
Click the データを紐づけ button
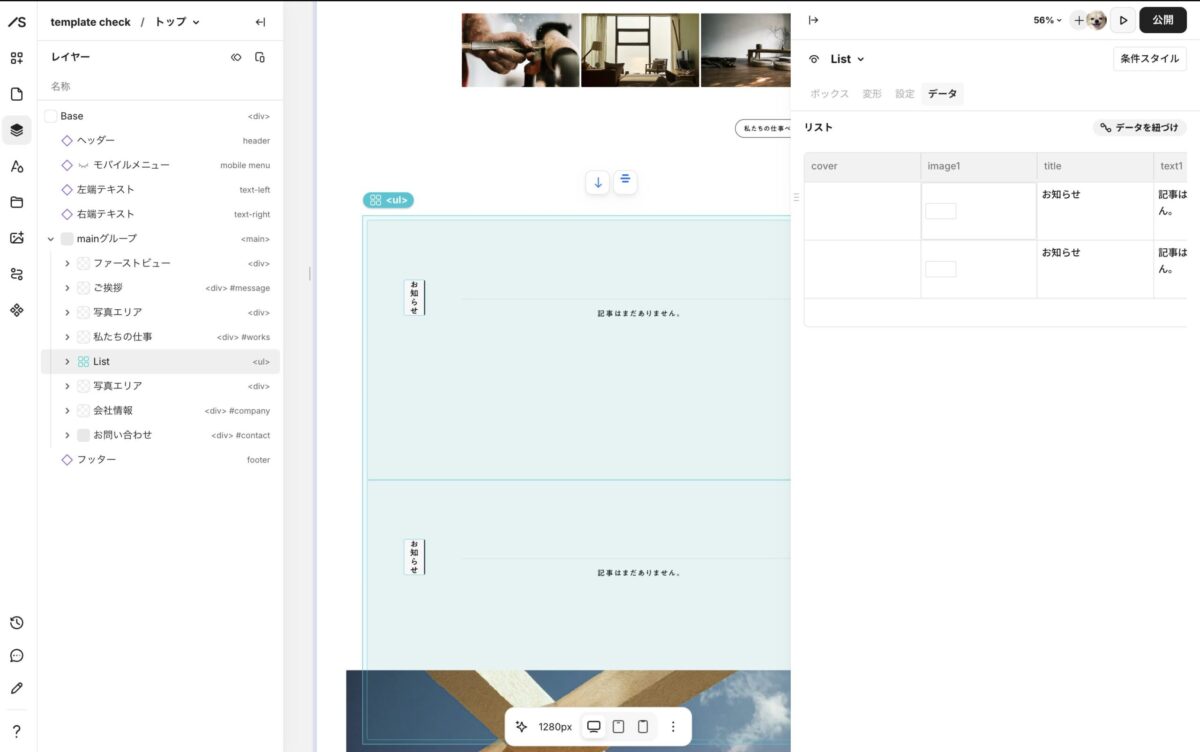pyautogui.click(x=1139, y=128)
